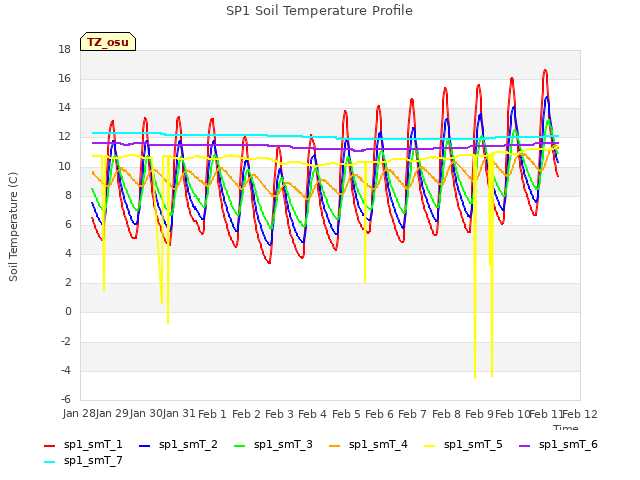Click the Jan 29 x-axis tick label
This screenshot has width=640, height=480.
pos(112,413)
